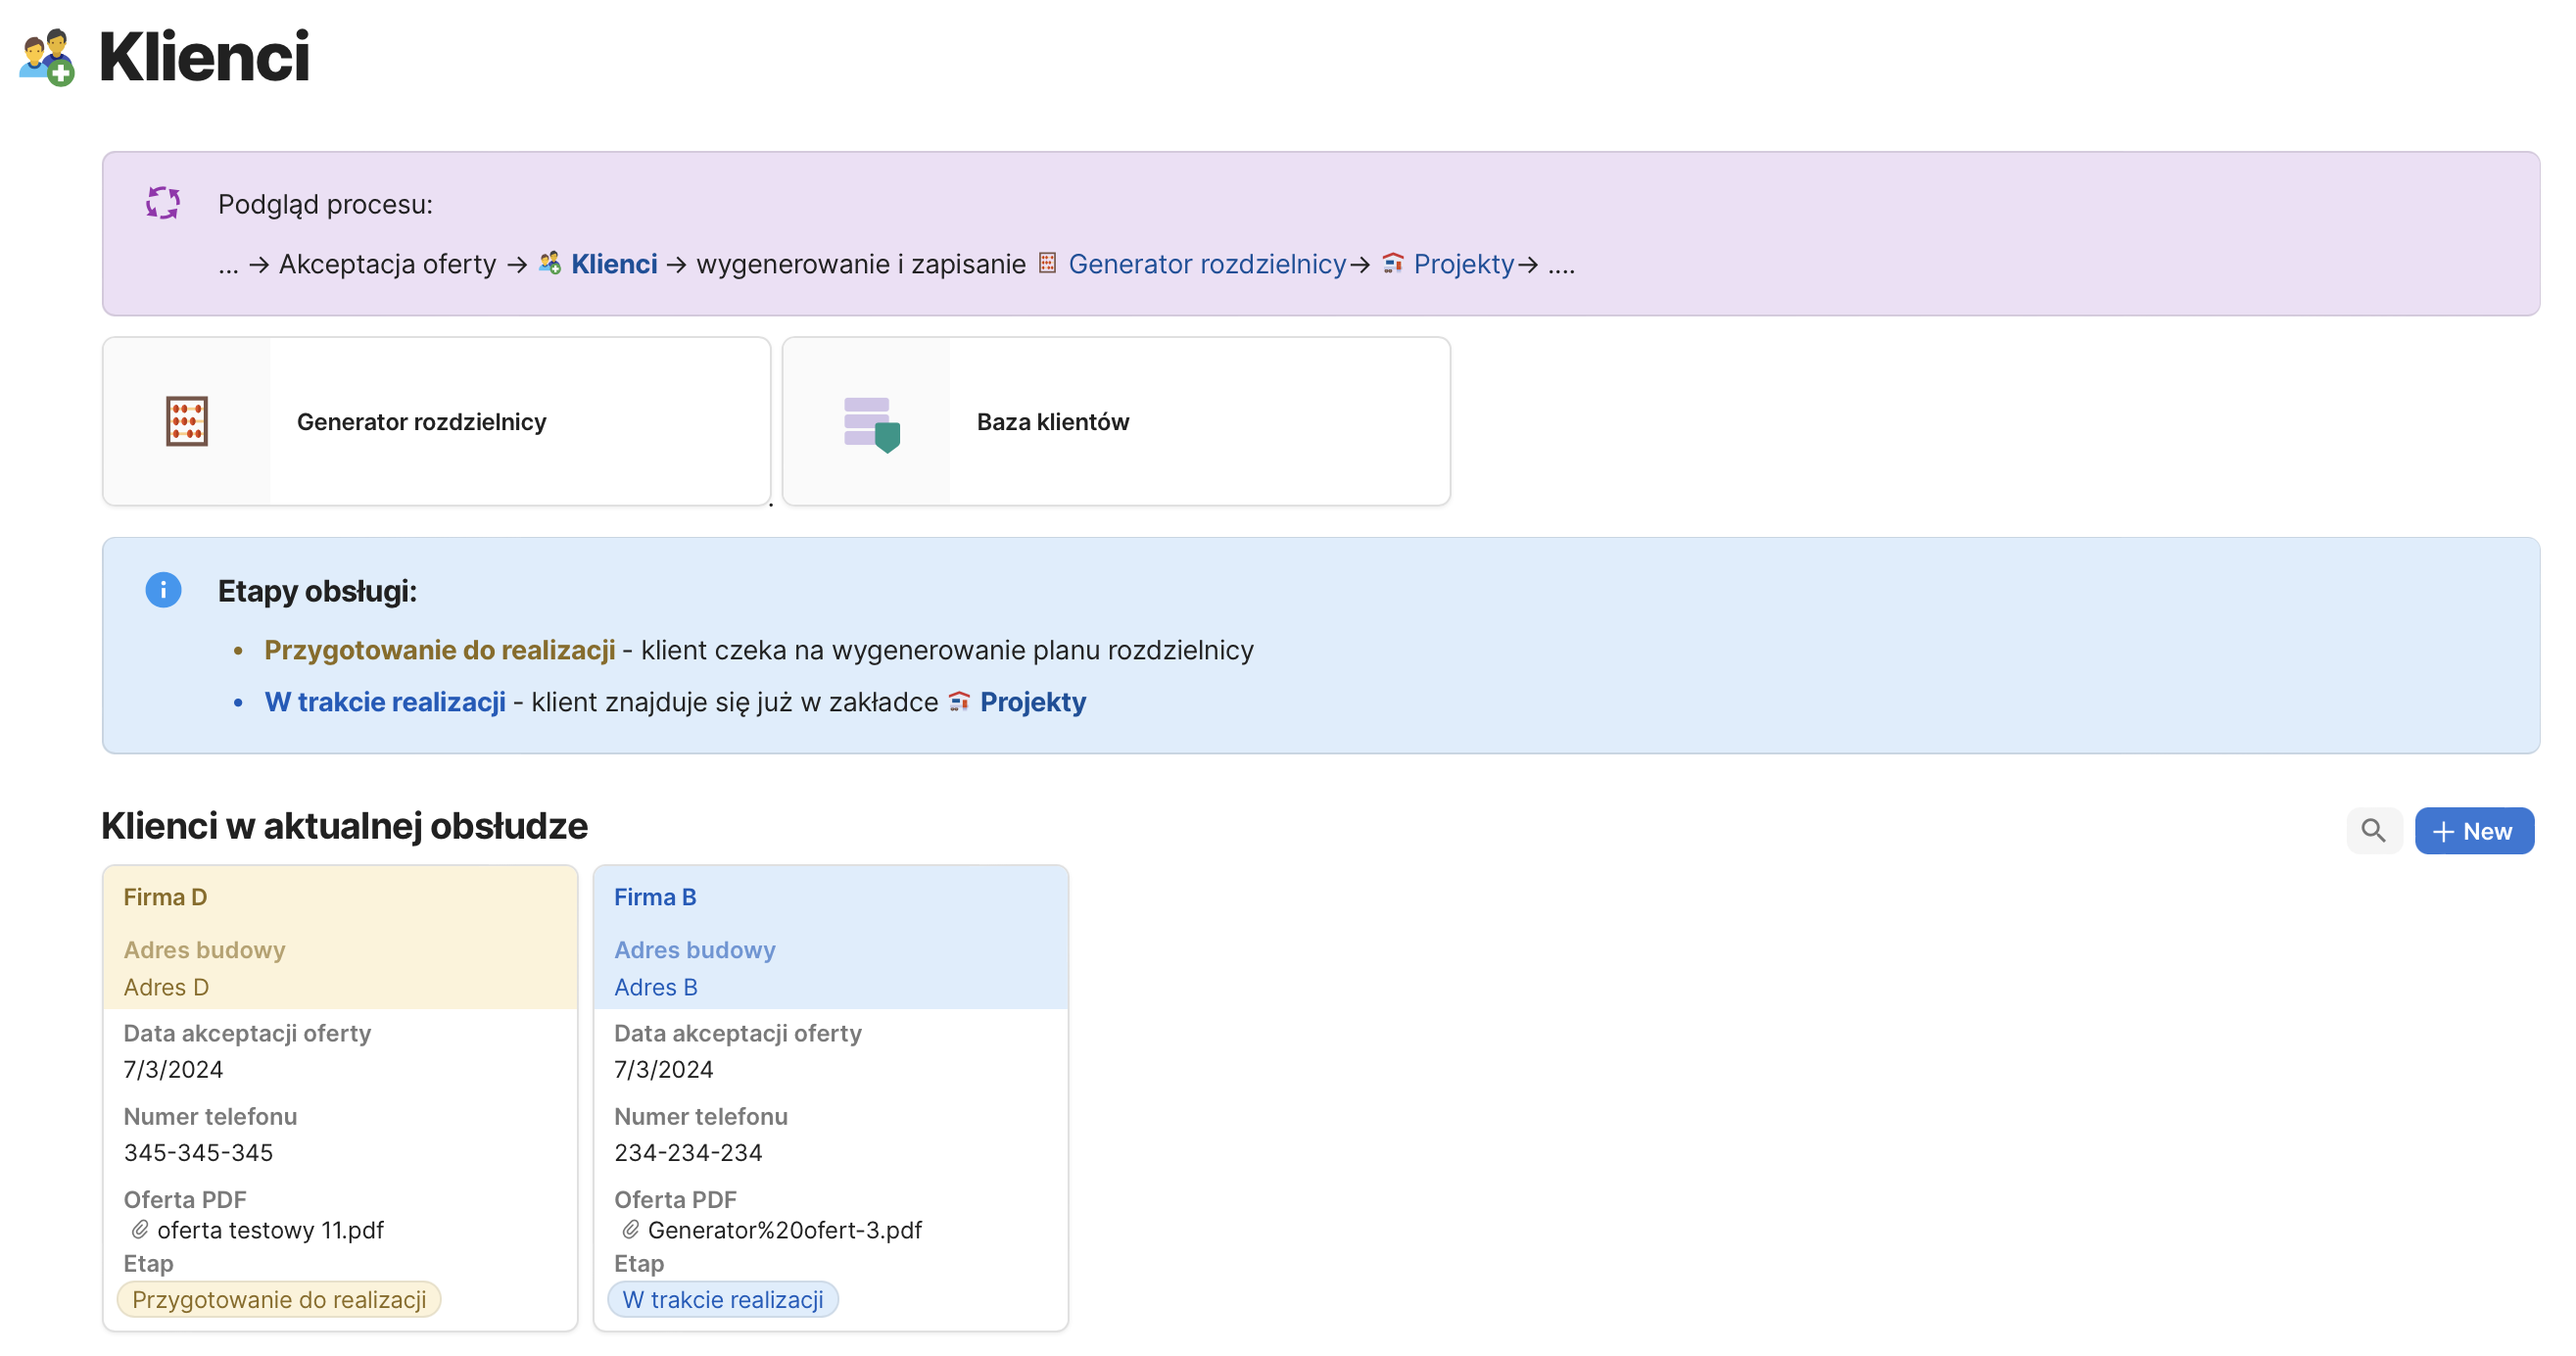Click the New button to add client
This screenshot has height=1356, width=2576.
click(x=2473, y=831)
